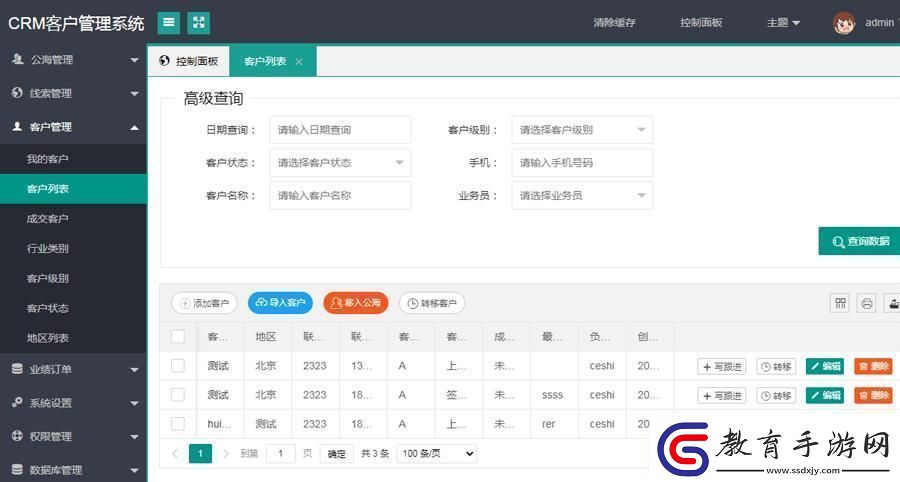The height and width of the screenshot is (482, 900).
Task: Open 客户状态 sidebar item
Action: click(x=73, y=308)
